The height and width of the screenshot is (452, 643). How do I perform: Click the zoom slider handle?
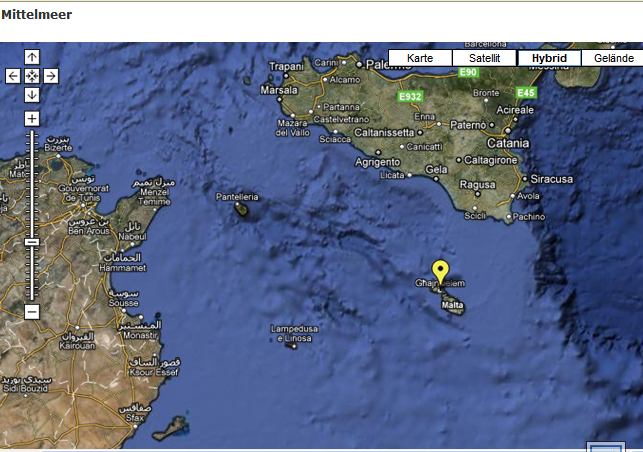coord(32,242)
